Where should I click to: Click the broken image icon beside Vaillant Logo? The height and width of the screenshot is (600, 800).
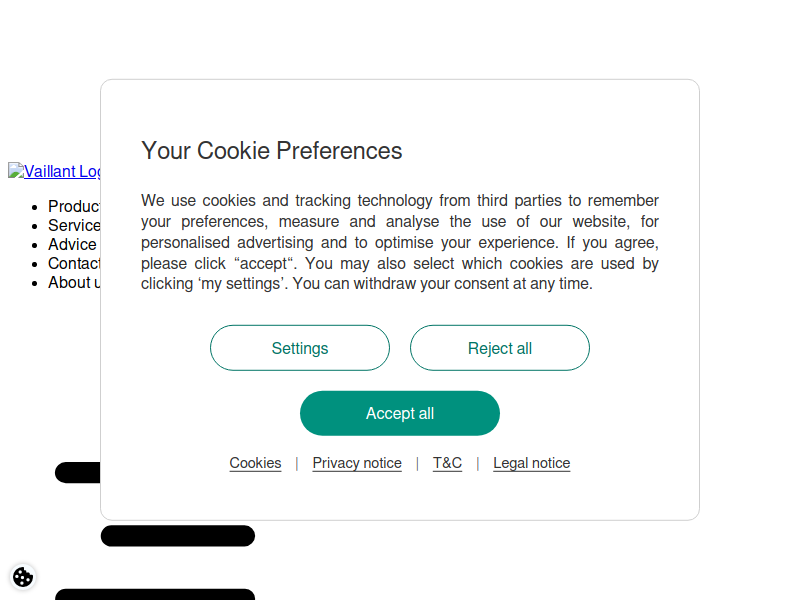pyautogui.click(x=16, y=170)
